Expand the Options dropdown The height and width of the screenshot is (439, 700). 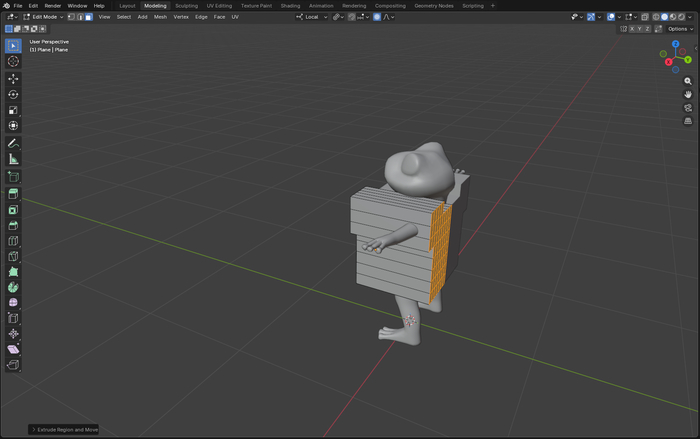679,29
